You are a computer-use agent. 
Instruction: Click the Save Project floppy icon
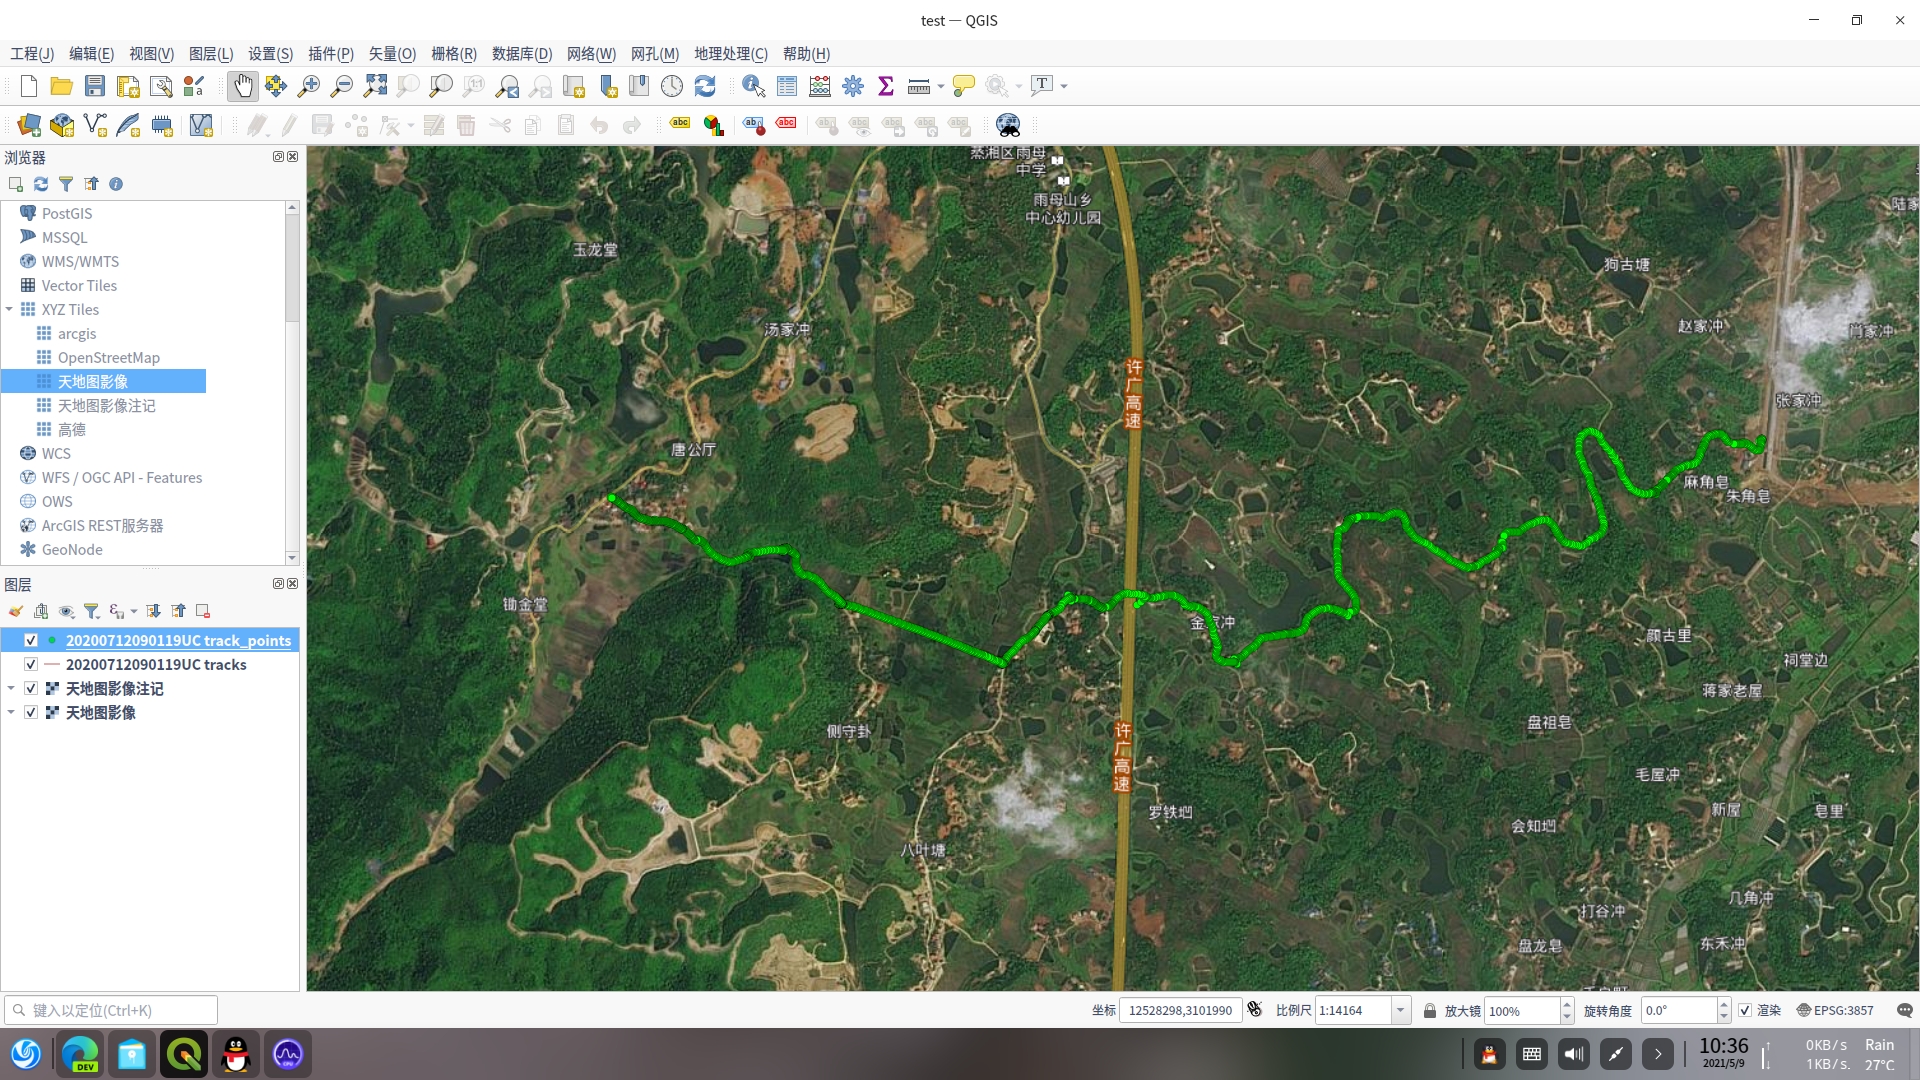tap(95, 86)
